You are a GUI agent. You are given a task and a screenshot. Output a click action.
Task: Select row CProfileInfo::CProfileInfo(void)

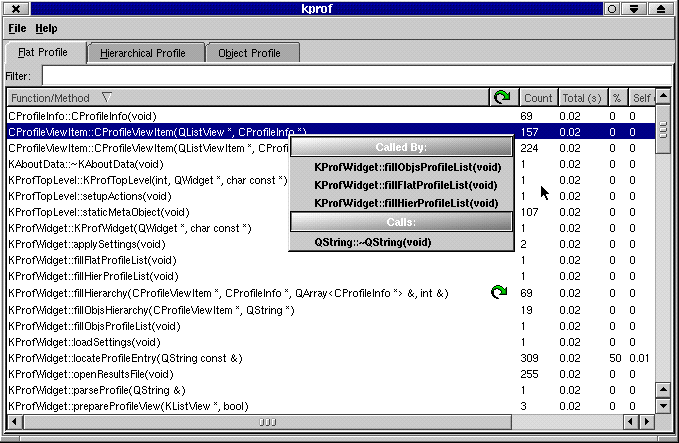point(331,116)
